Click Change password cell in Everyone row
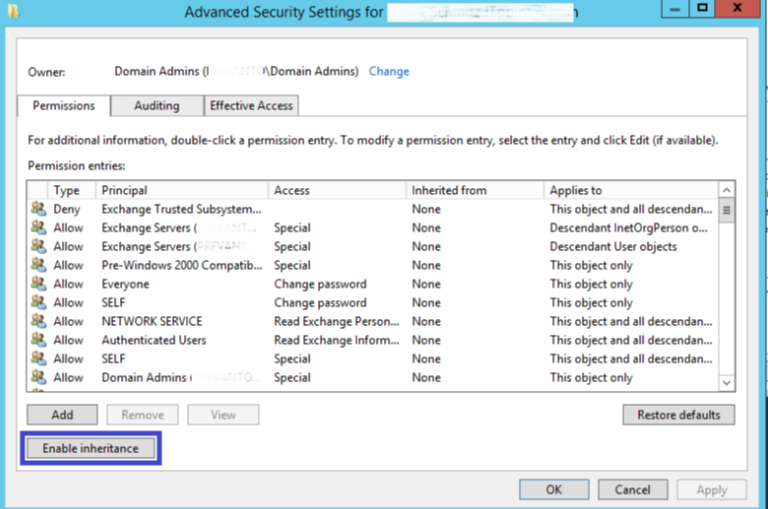 click(320, 284)
